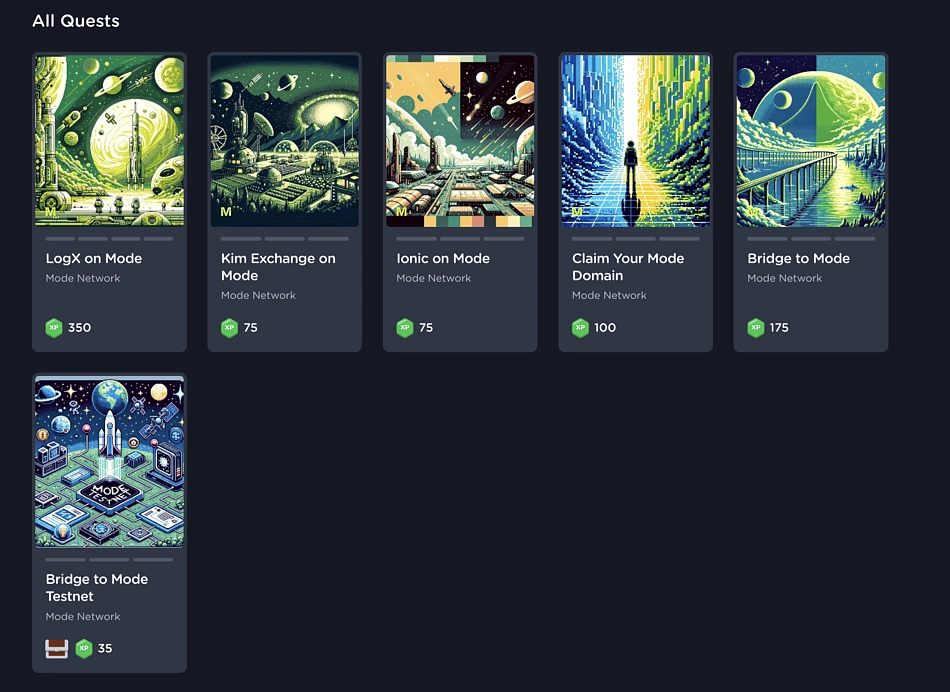Click the XP icon beside 175 points

pyautogui.click(x=756, y=328)
